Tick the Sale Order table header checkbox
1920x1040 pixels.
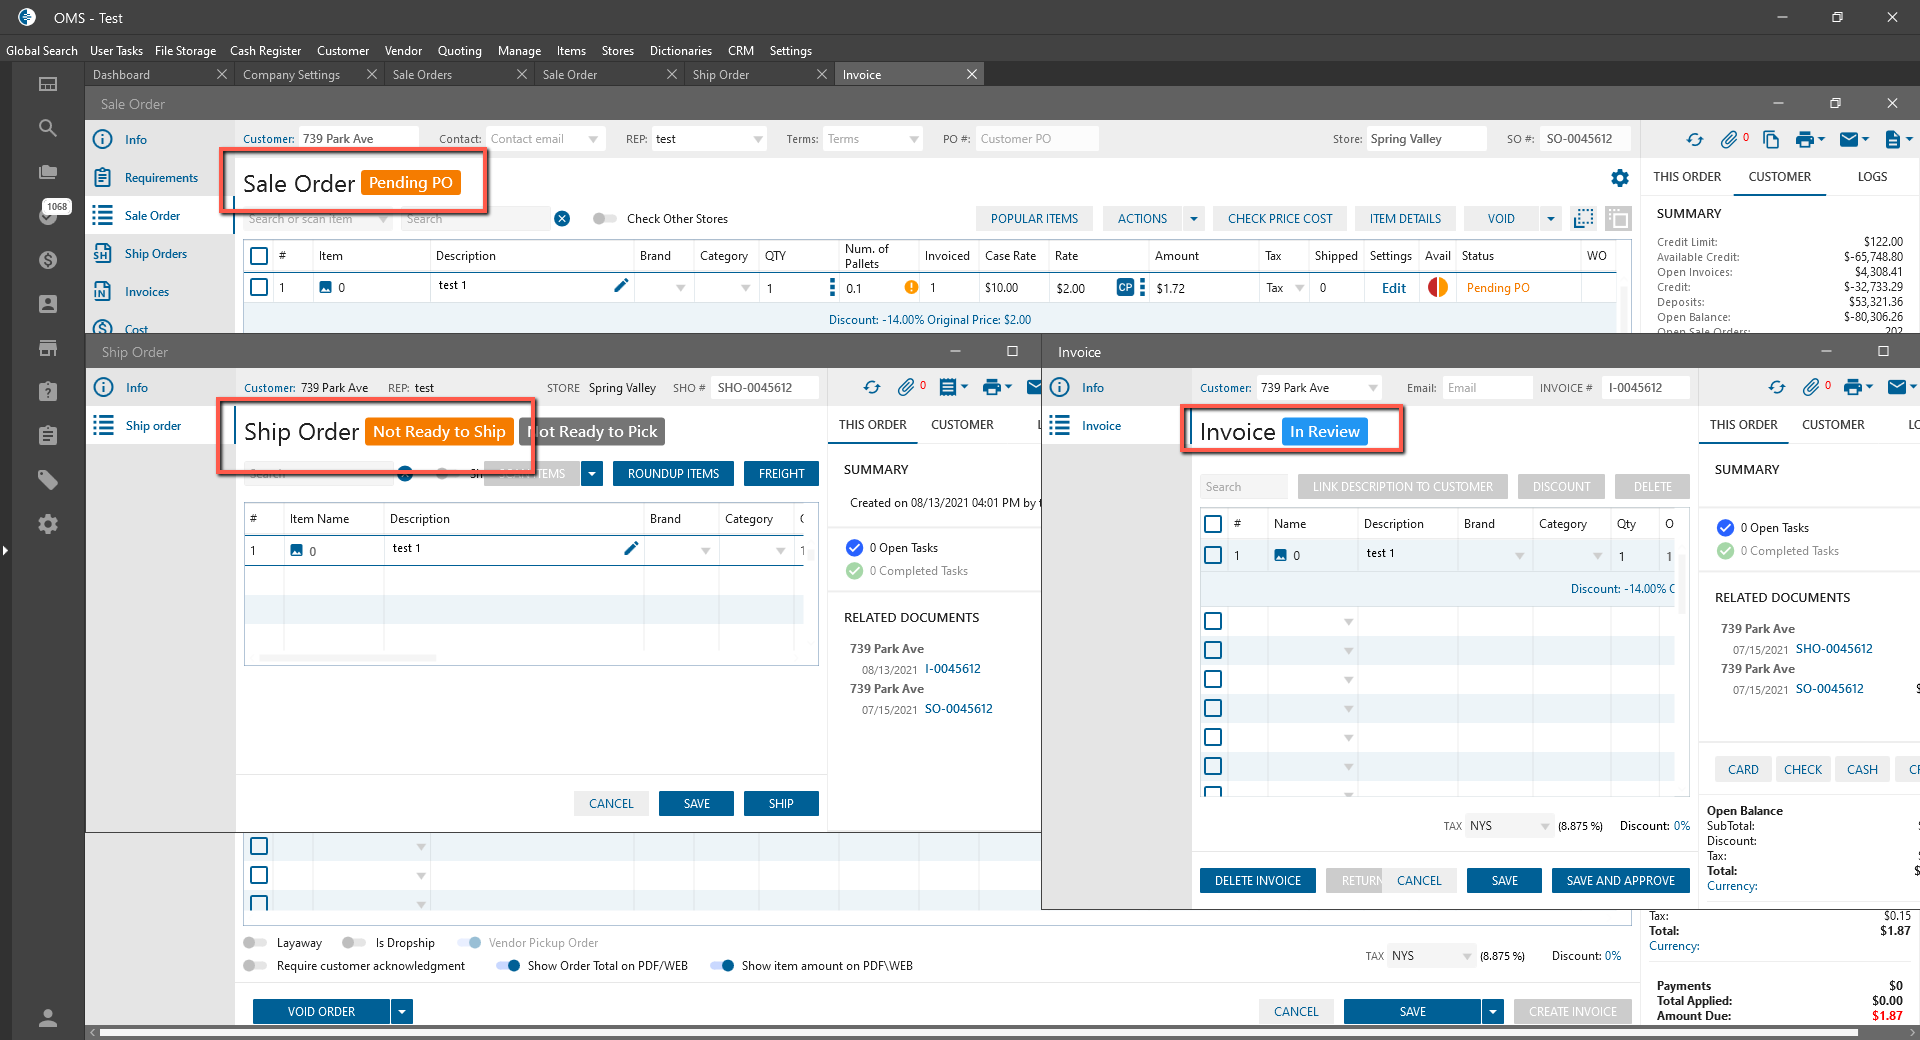259,256
